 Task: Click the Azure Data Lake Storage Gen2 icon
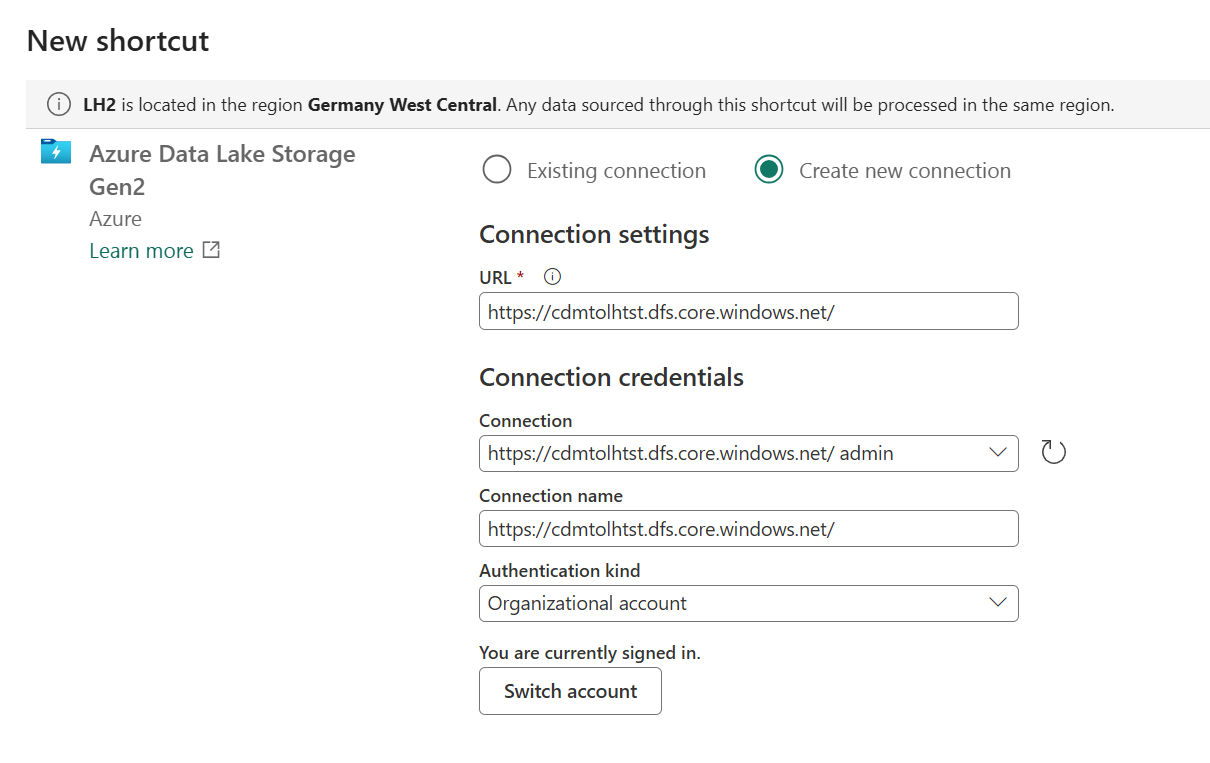click(x=56, y=151)
